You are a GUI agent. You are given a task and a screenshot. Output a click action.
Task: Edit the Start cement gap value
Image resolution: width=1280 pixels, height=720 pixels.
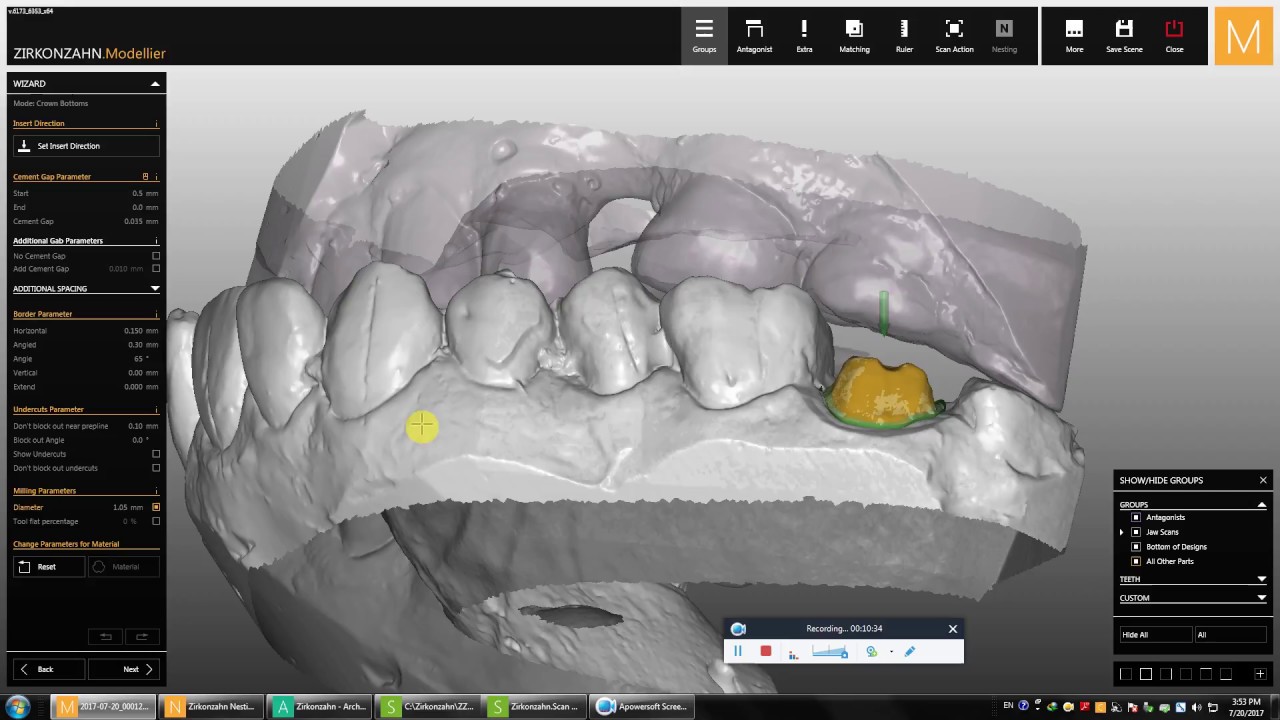coord(137,193)
